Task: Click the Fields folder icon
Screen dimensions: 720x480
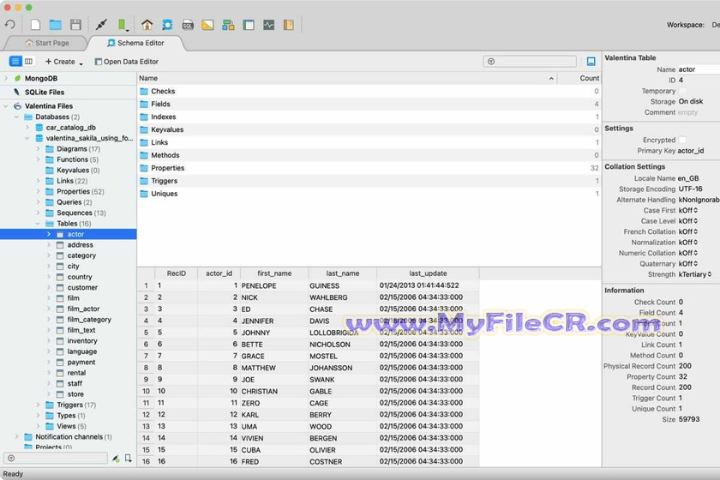Action: (144, 104)
